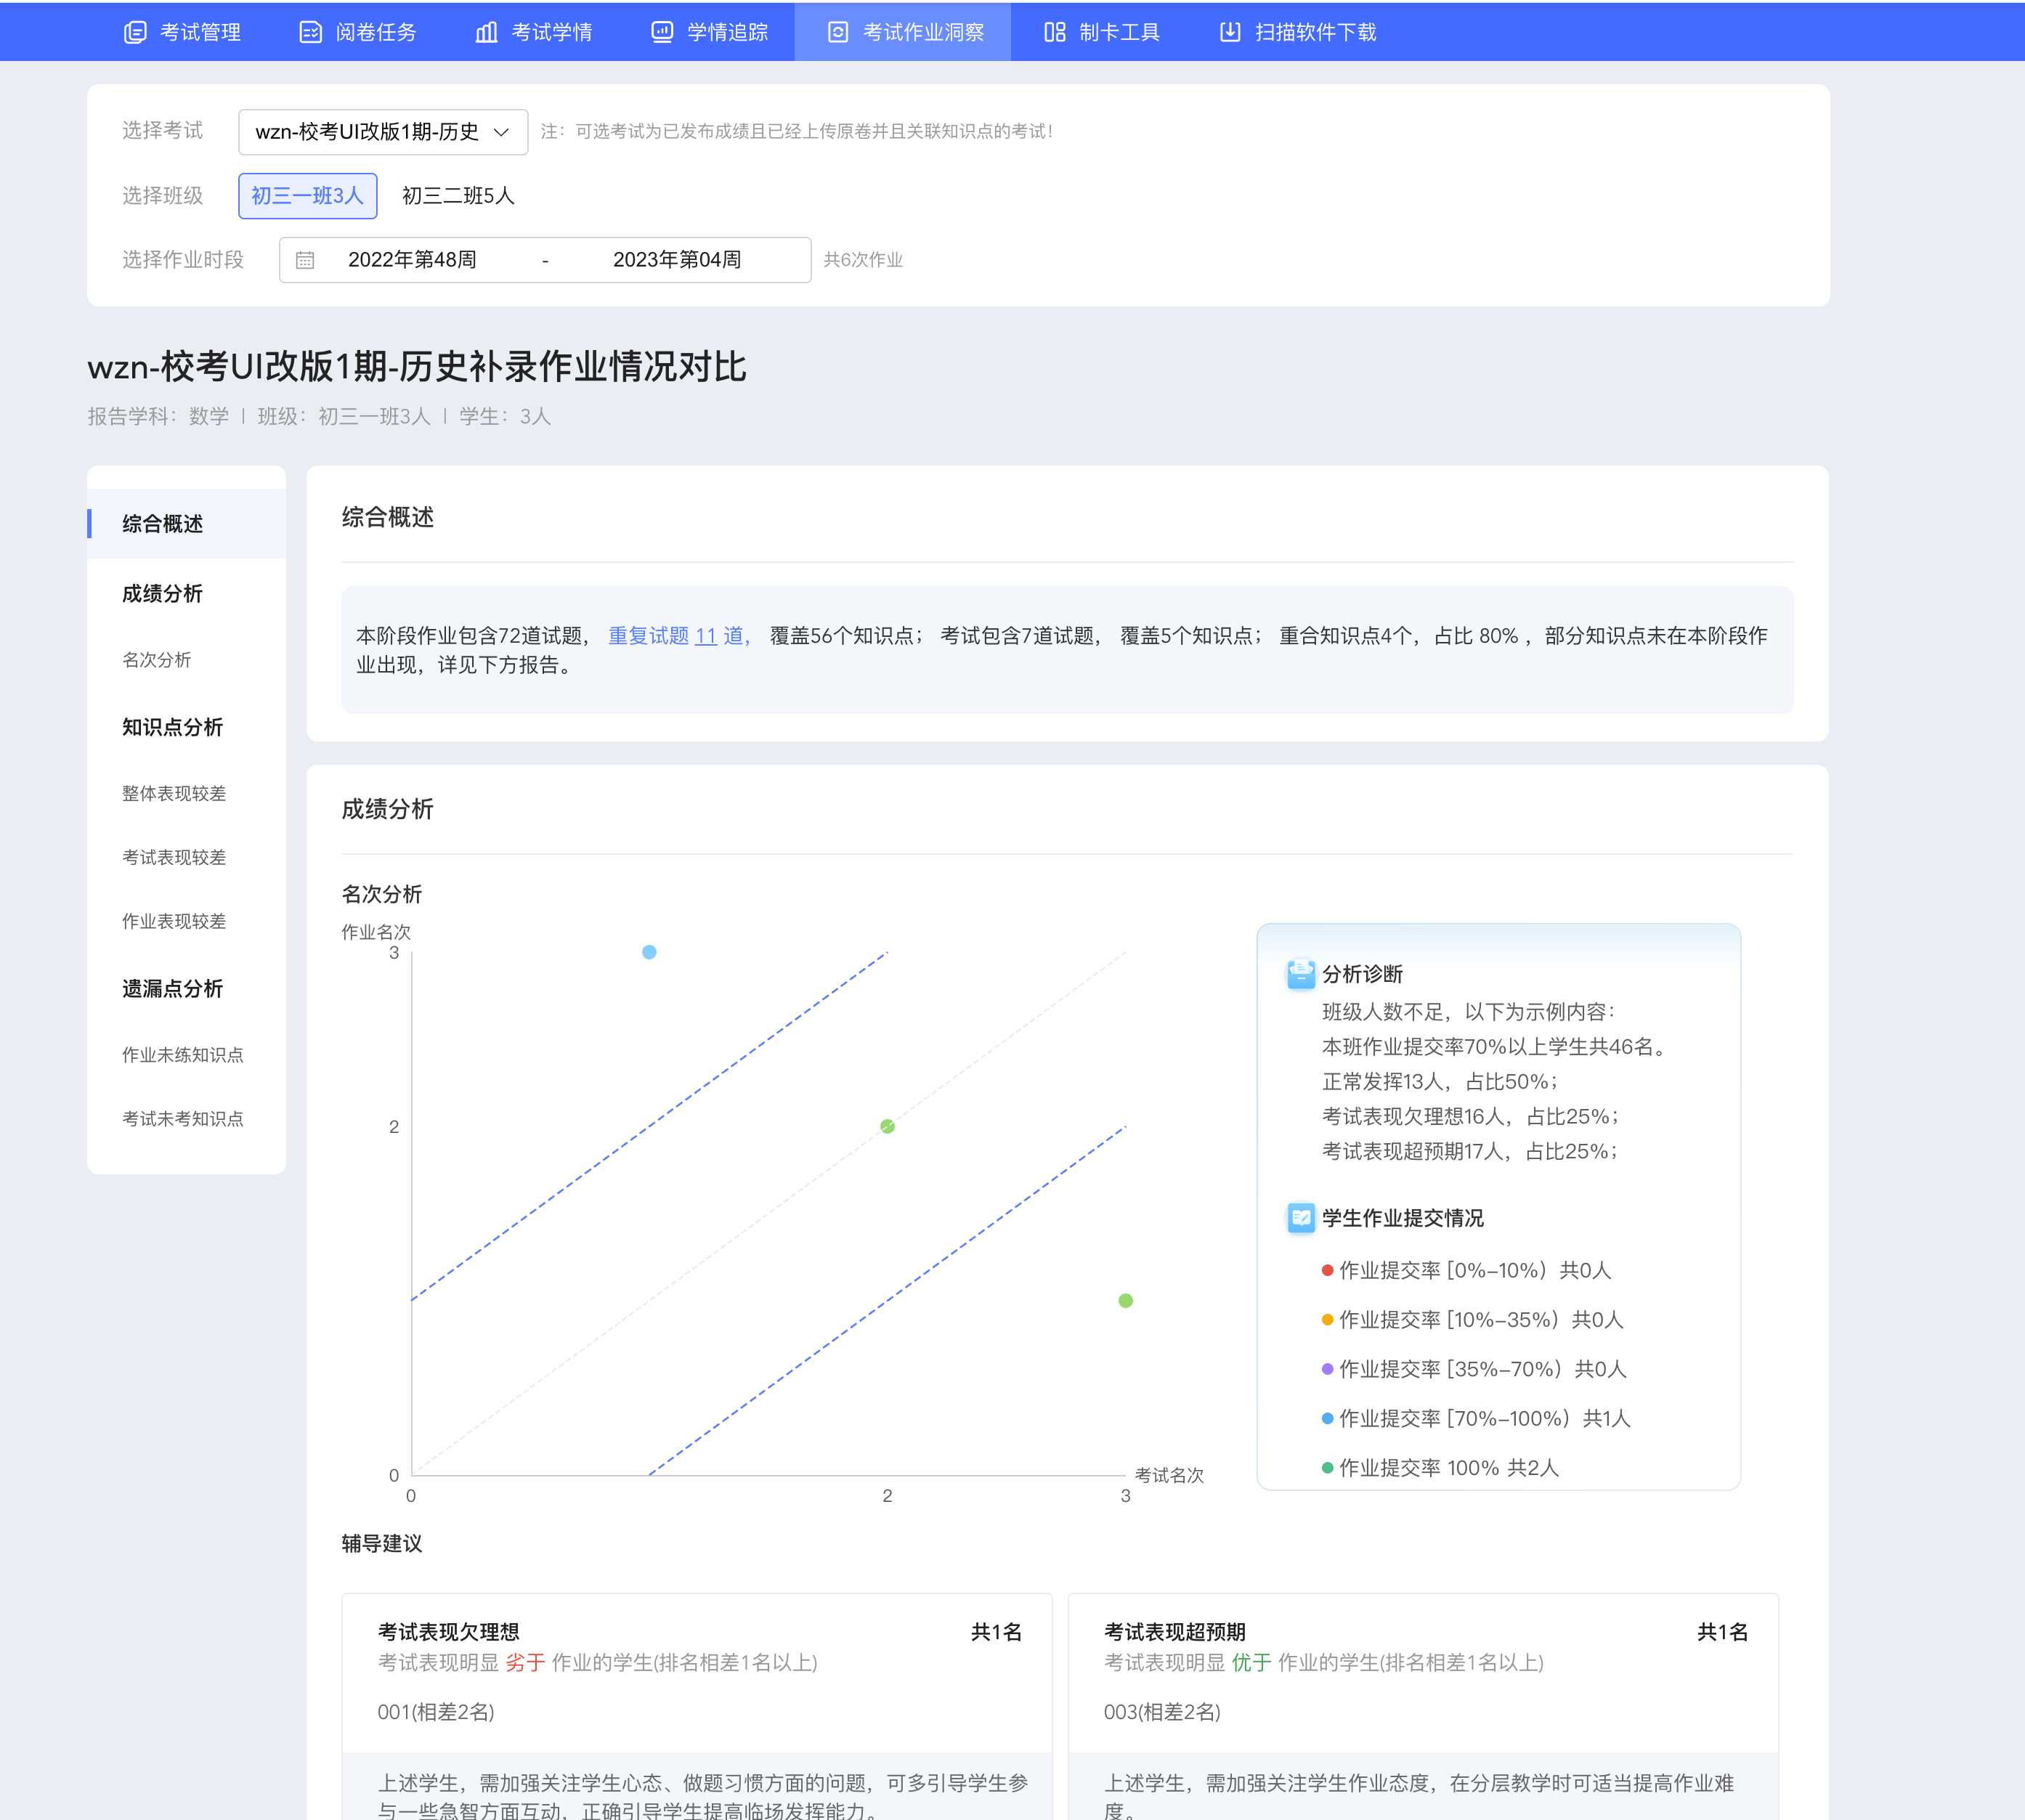Click the 考试学情 bar-chart icon
Screen dimensions: 2025x1820
[487, 32]
